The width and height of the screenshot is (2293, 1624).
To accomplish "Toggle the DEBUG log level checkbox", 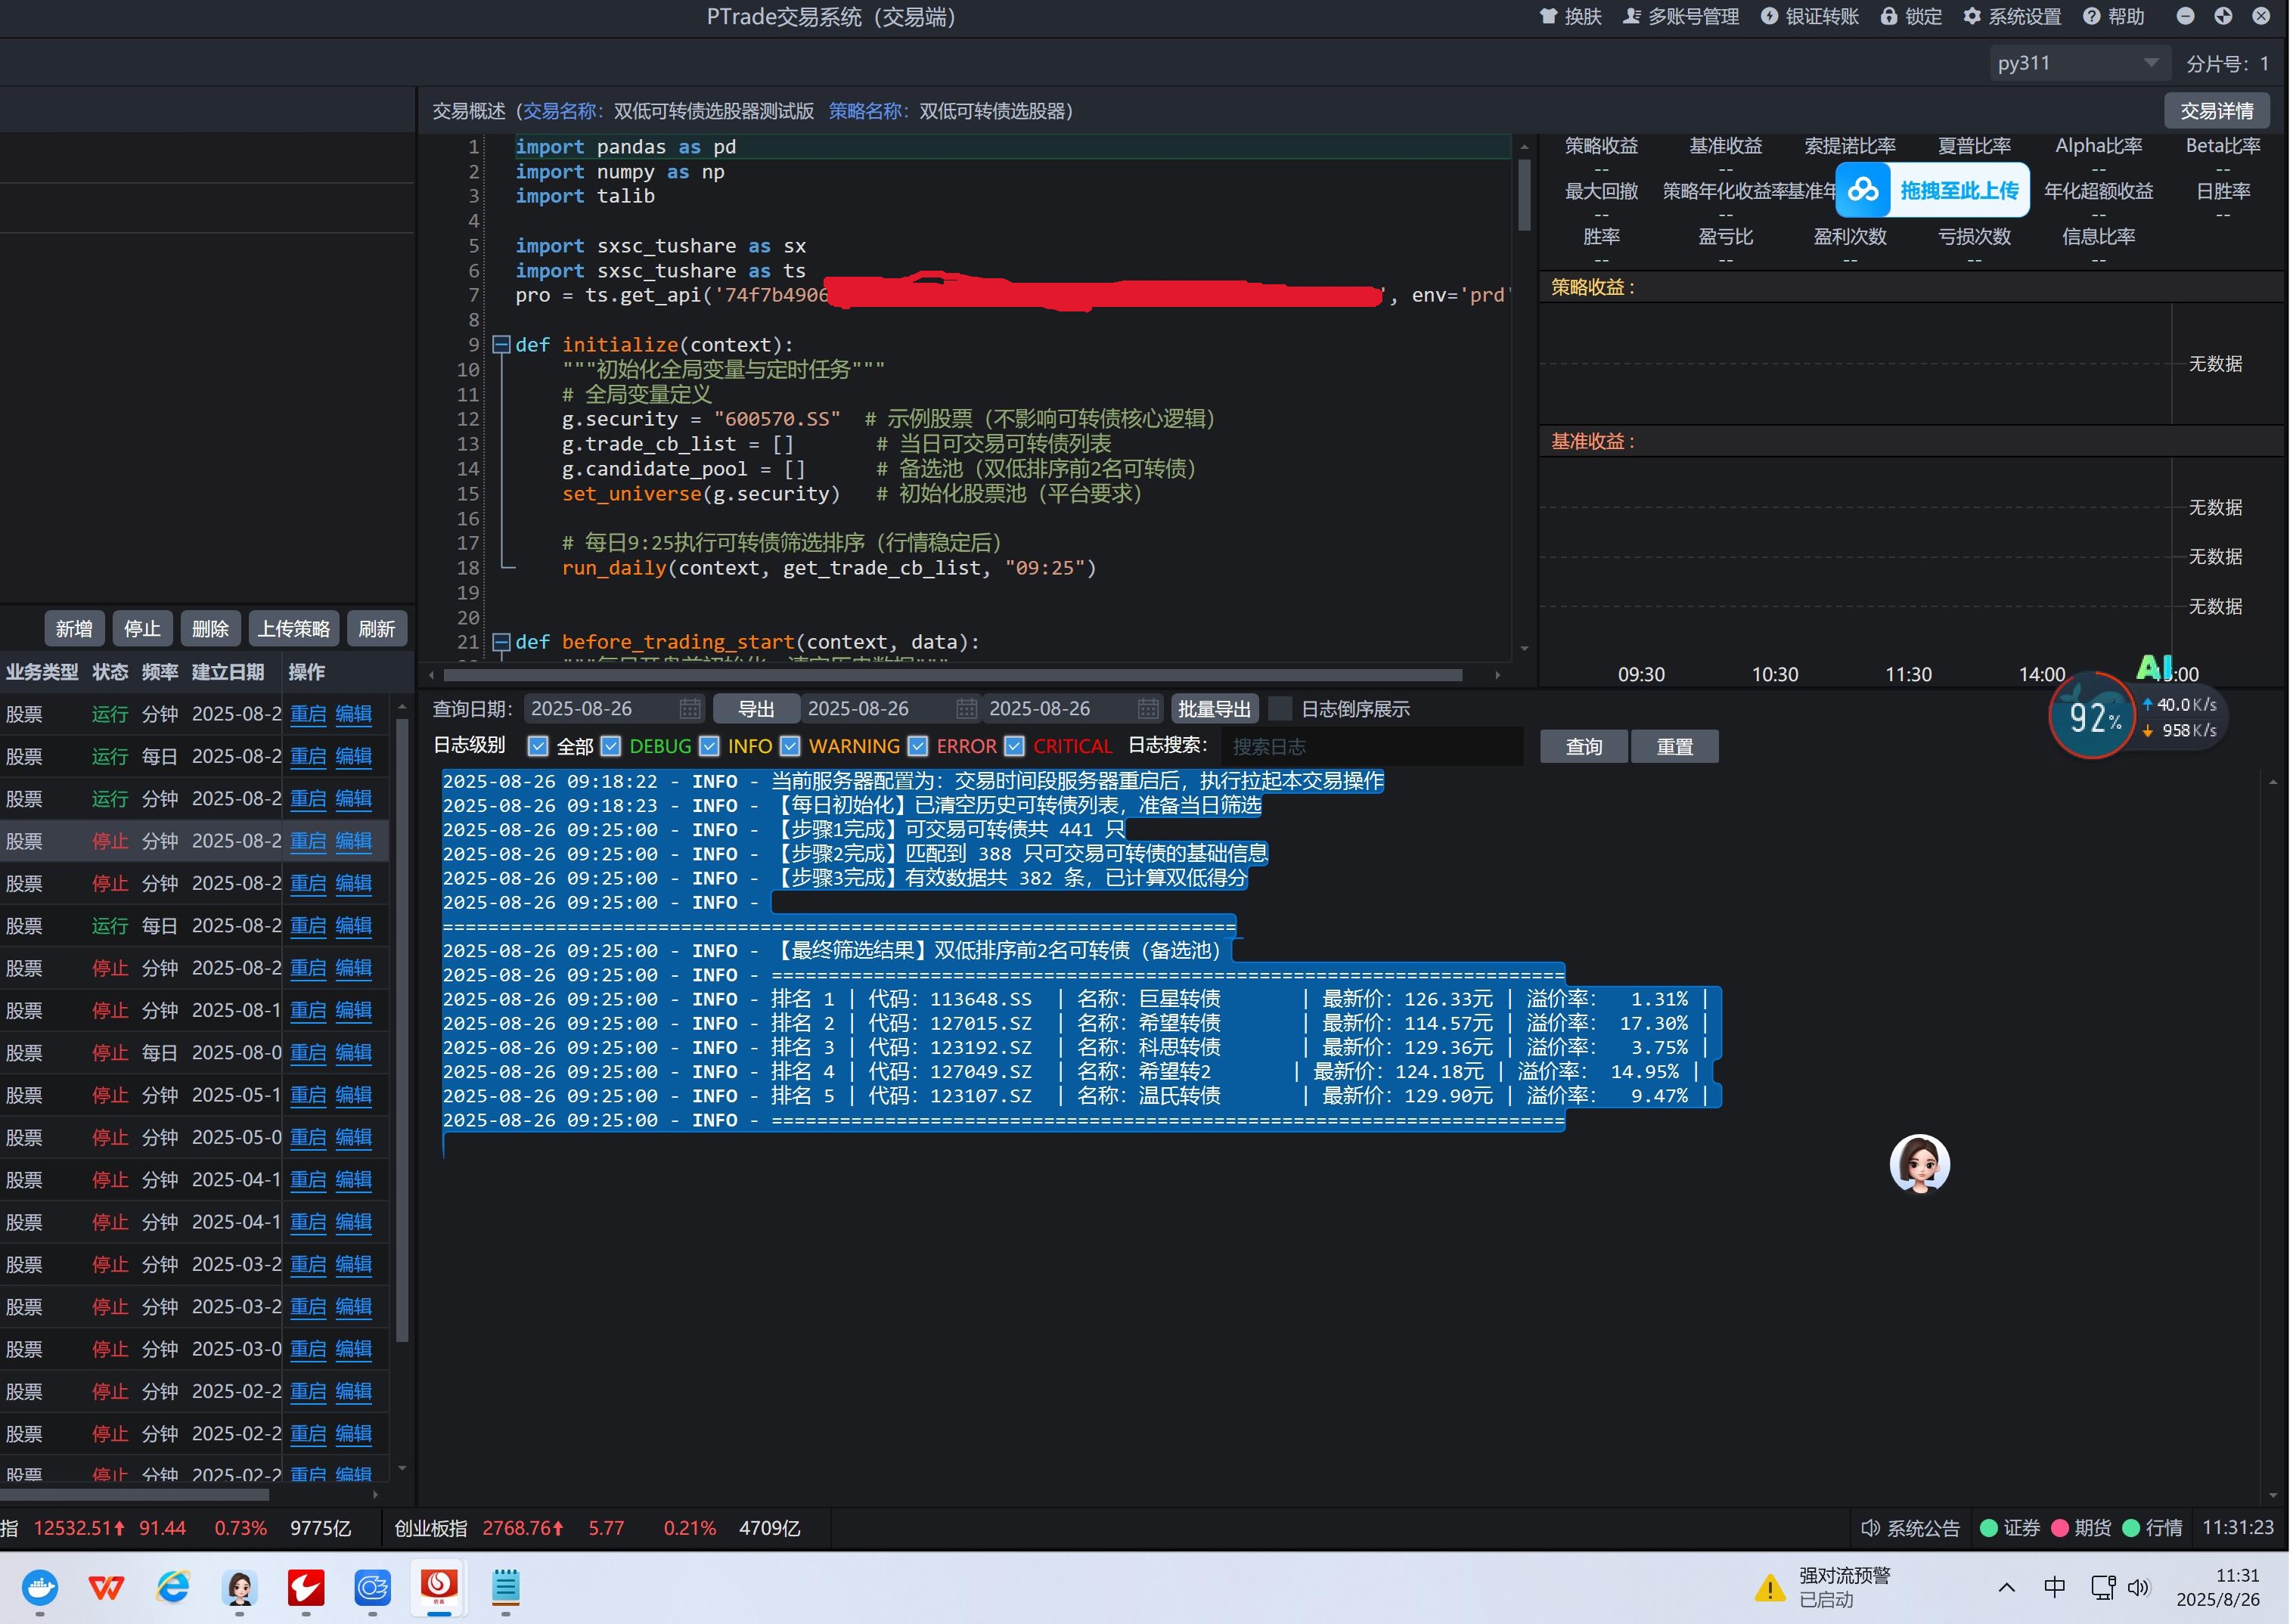I will point(611,746).
